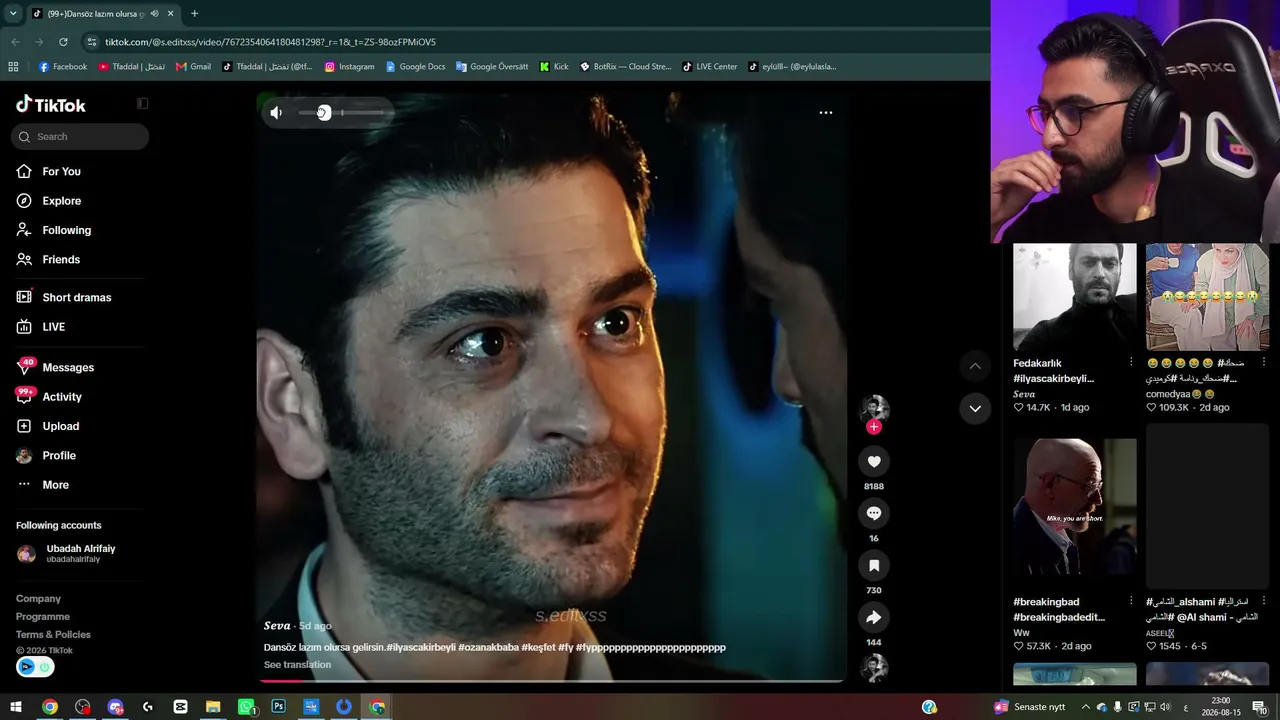Open the Fedakarlık video thumbnail
This screenshot has height=720, width=1280.
[x=1075, y=297]
